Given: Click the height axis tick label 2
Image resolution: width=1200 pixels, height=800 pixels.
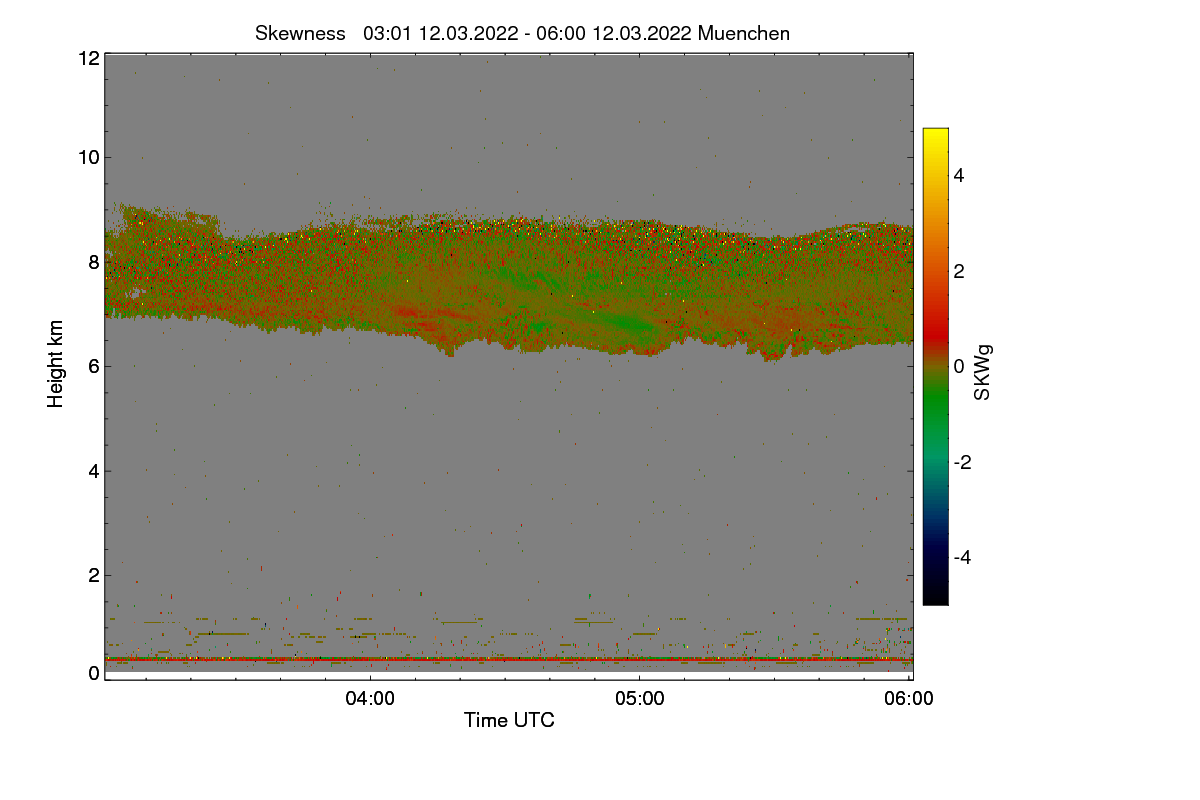Looking at the screenshot, I should click(93, 575).
